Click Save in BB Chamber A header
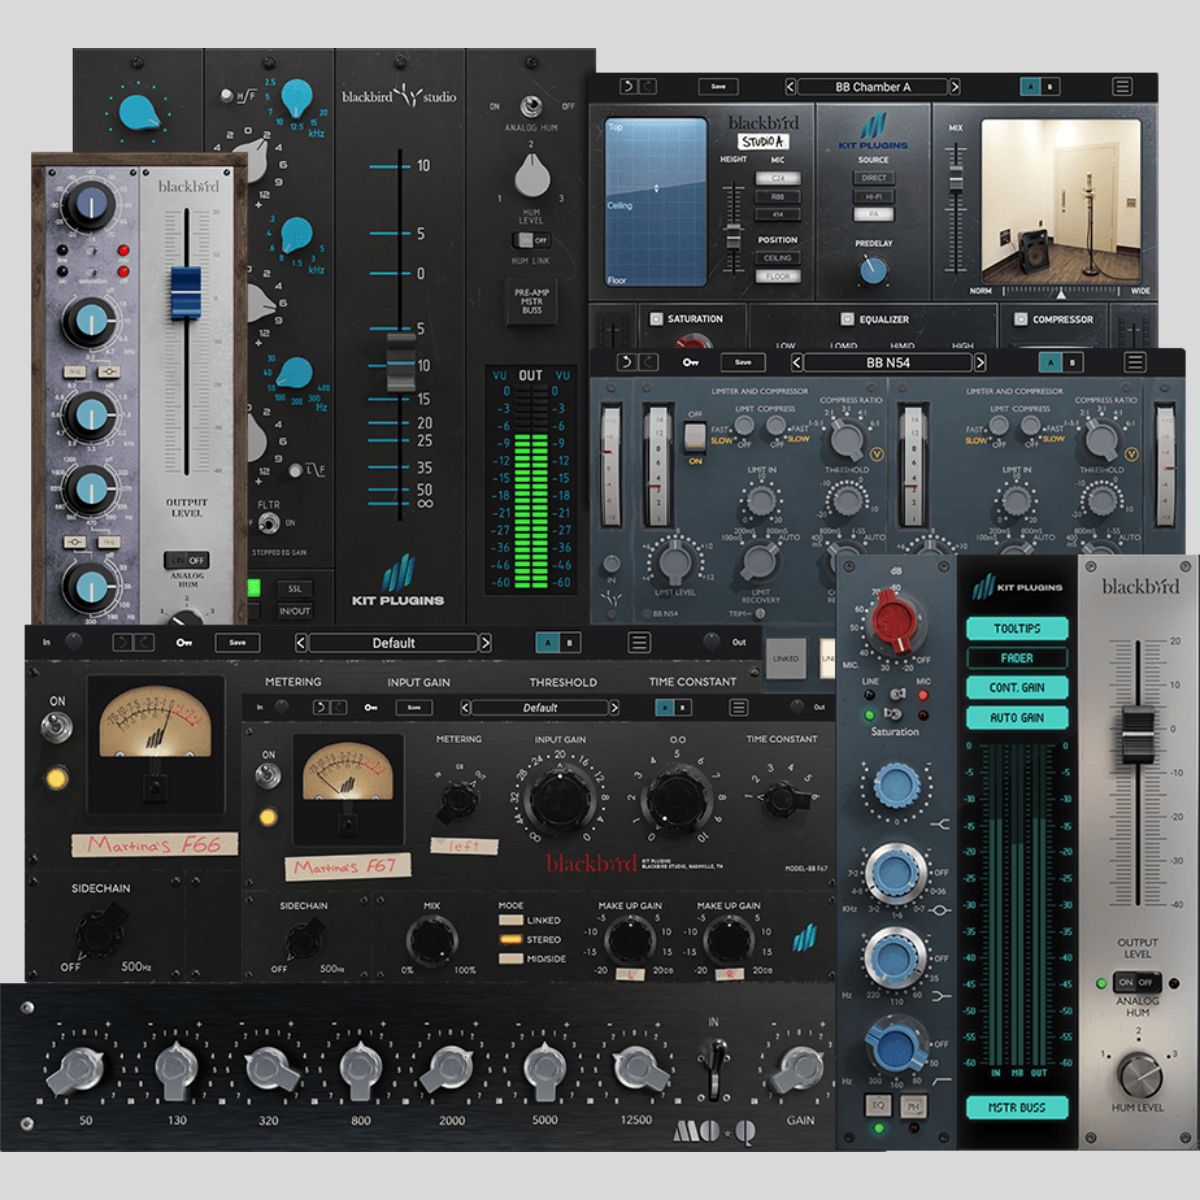Viewport: 1200px width, 1200px height. 718,87
